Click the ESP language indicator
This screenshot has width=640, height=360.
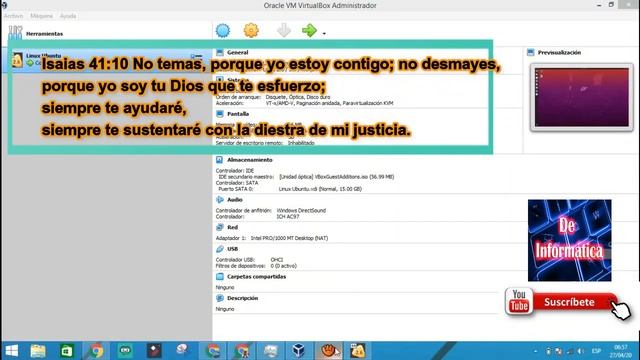[596, 351]
